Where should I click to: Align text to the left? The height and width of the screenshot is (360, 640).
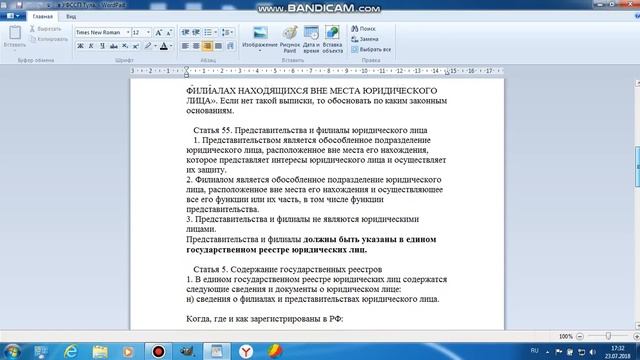pyautogui.click(x=185, y=46)
